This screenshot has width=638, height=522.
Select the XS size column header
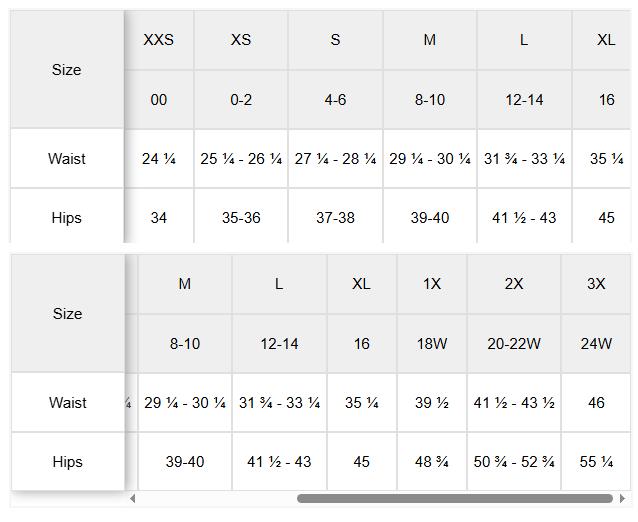coord(241,40)
